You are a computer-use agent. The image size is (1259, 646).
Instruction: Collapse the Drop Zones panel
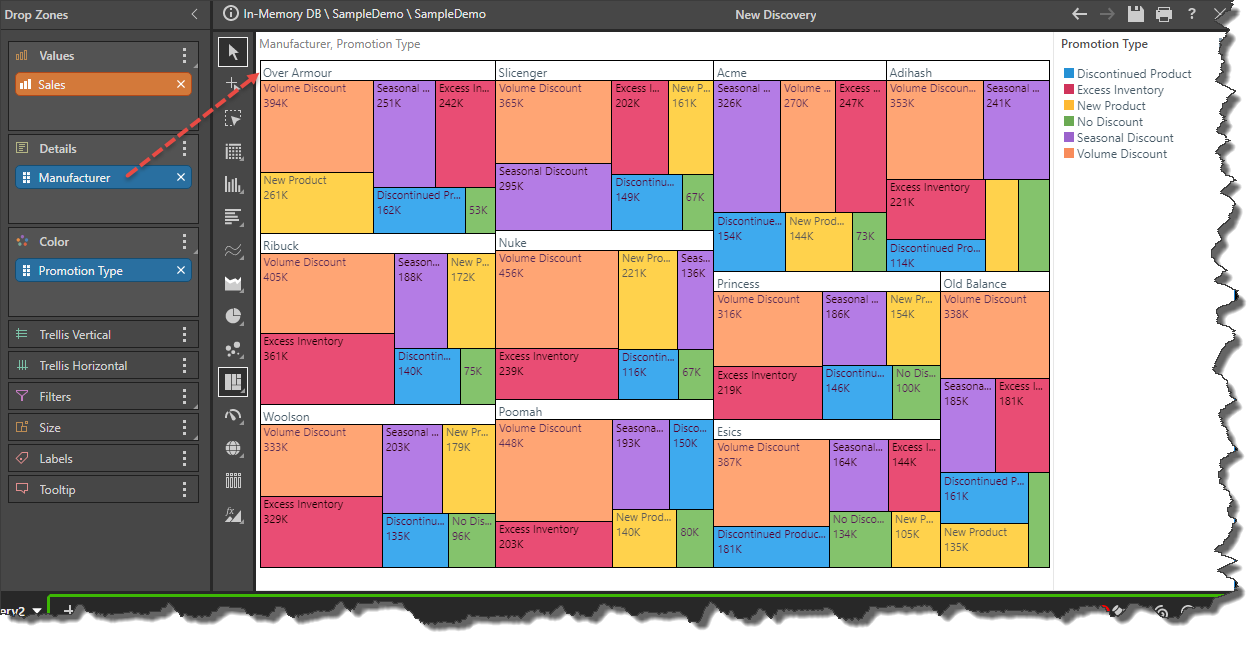(194, 15)
